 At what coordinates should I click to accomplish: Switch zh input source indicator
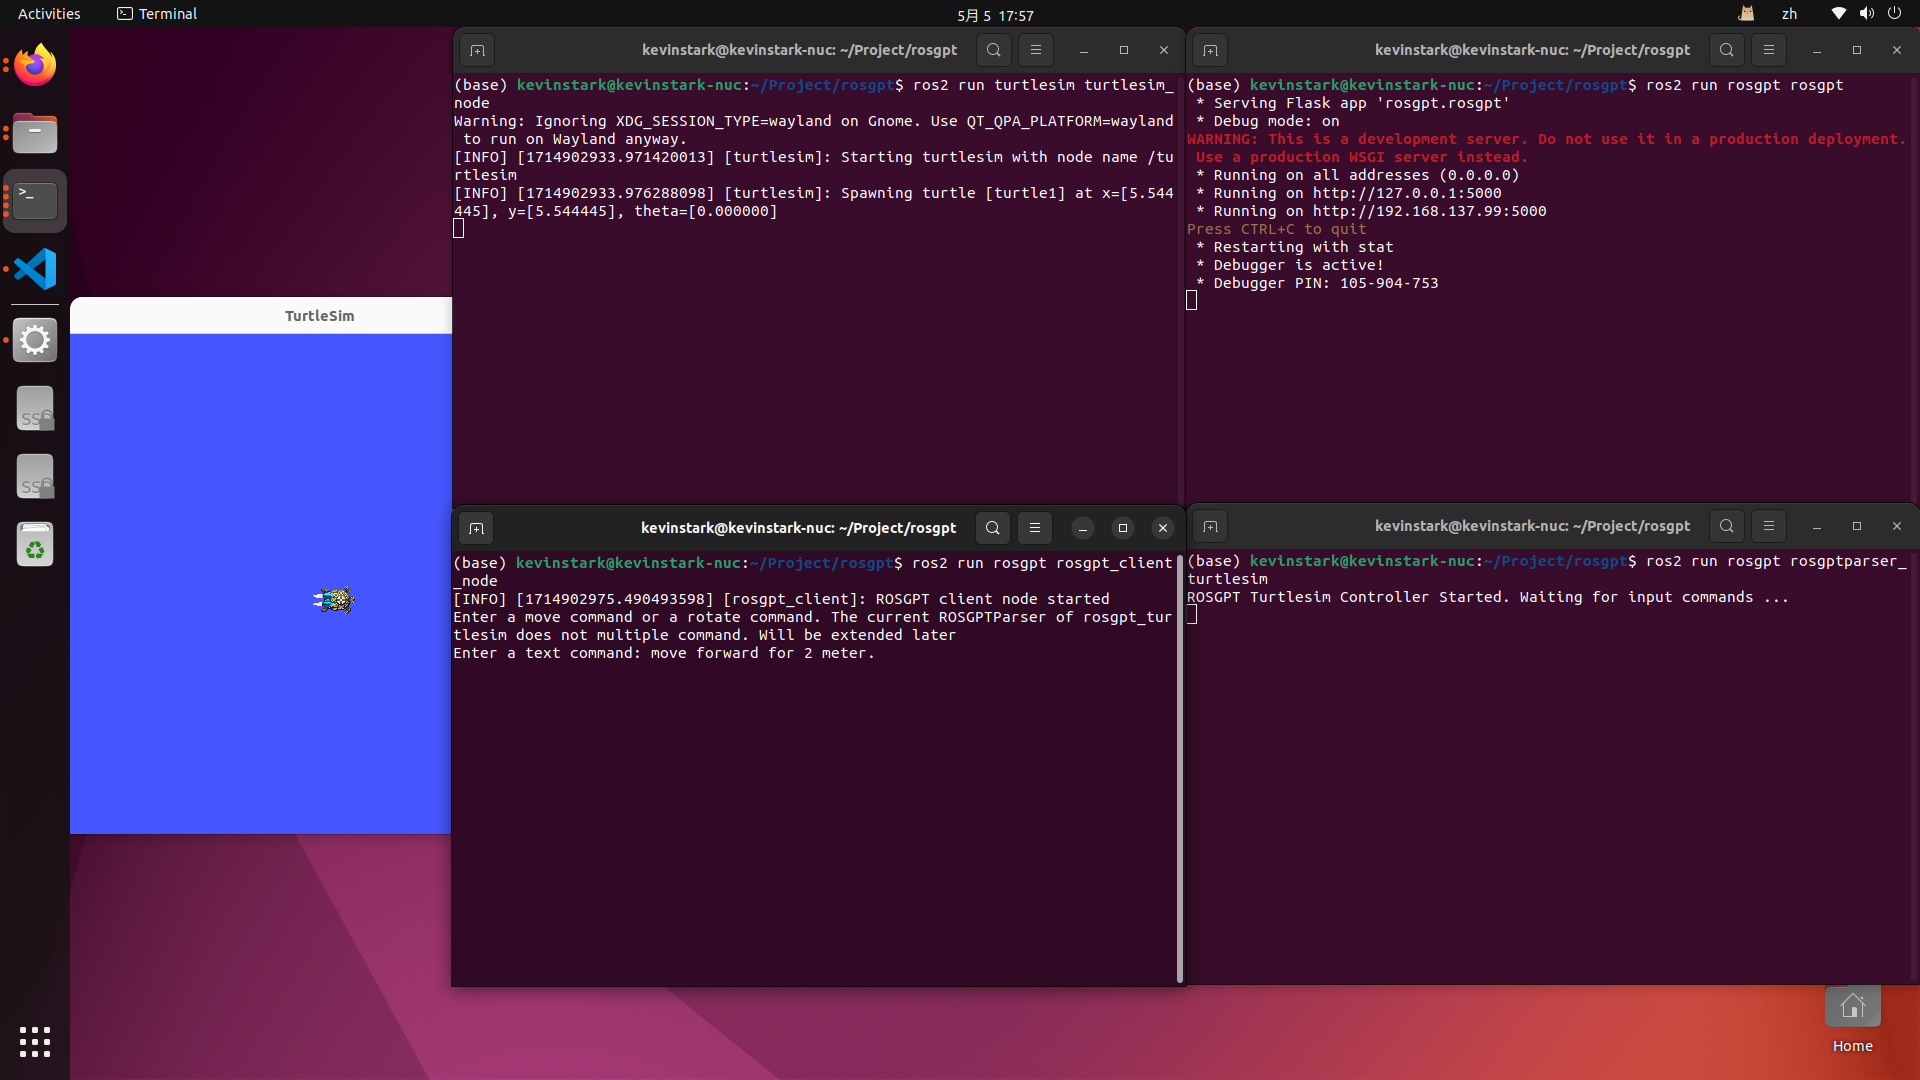pyautogui.click(x=1789, y=14)
